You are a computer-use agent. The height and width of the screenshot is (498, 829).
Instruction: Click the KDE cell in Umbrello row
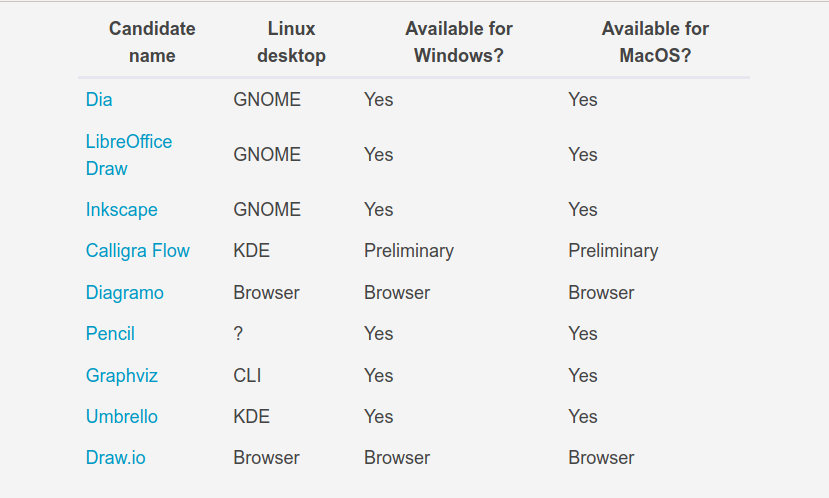(252, 417)
